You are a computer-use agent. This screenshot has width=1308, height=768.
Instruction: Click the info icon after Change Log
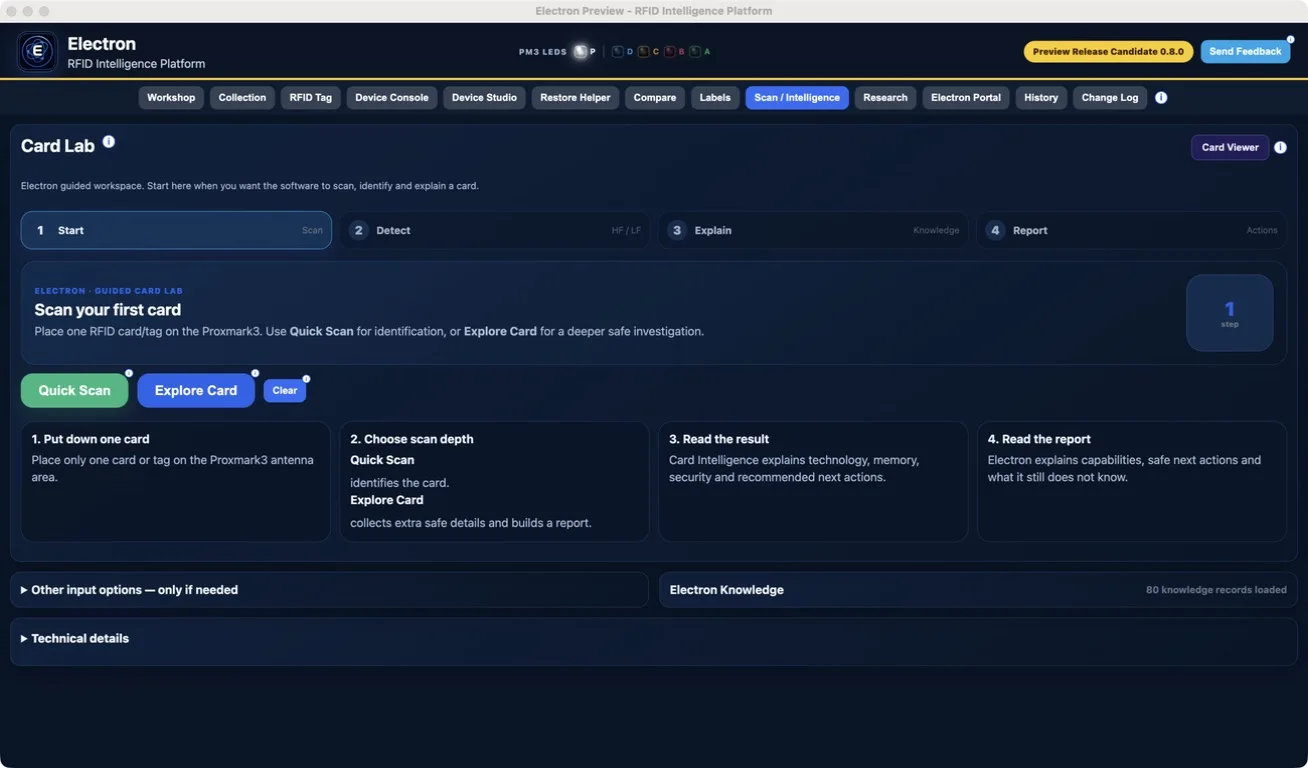coord(1161,98)
